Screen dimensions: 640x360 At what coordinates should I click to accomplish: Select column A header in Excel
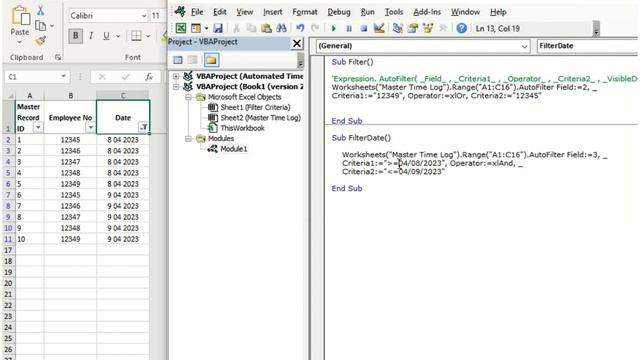29,96
